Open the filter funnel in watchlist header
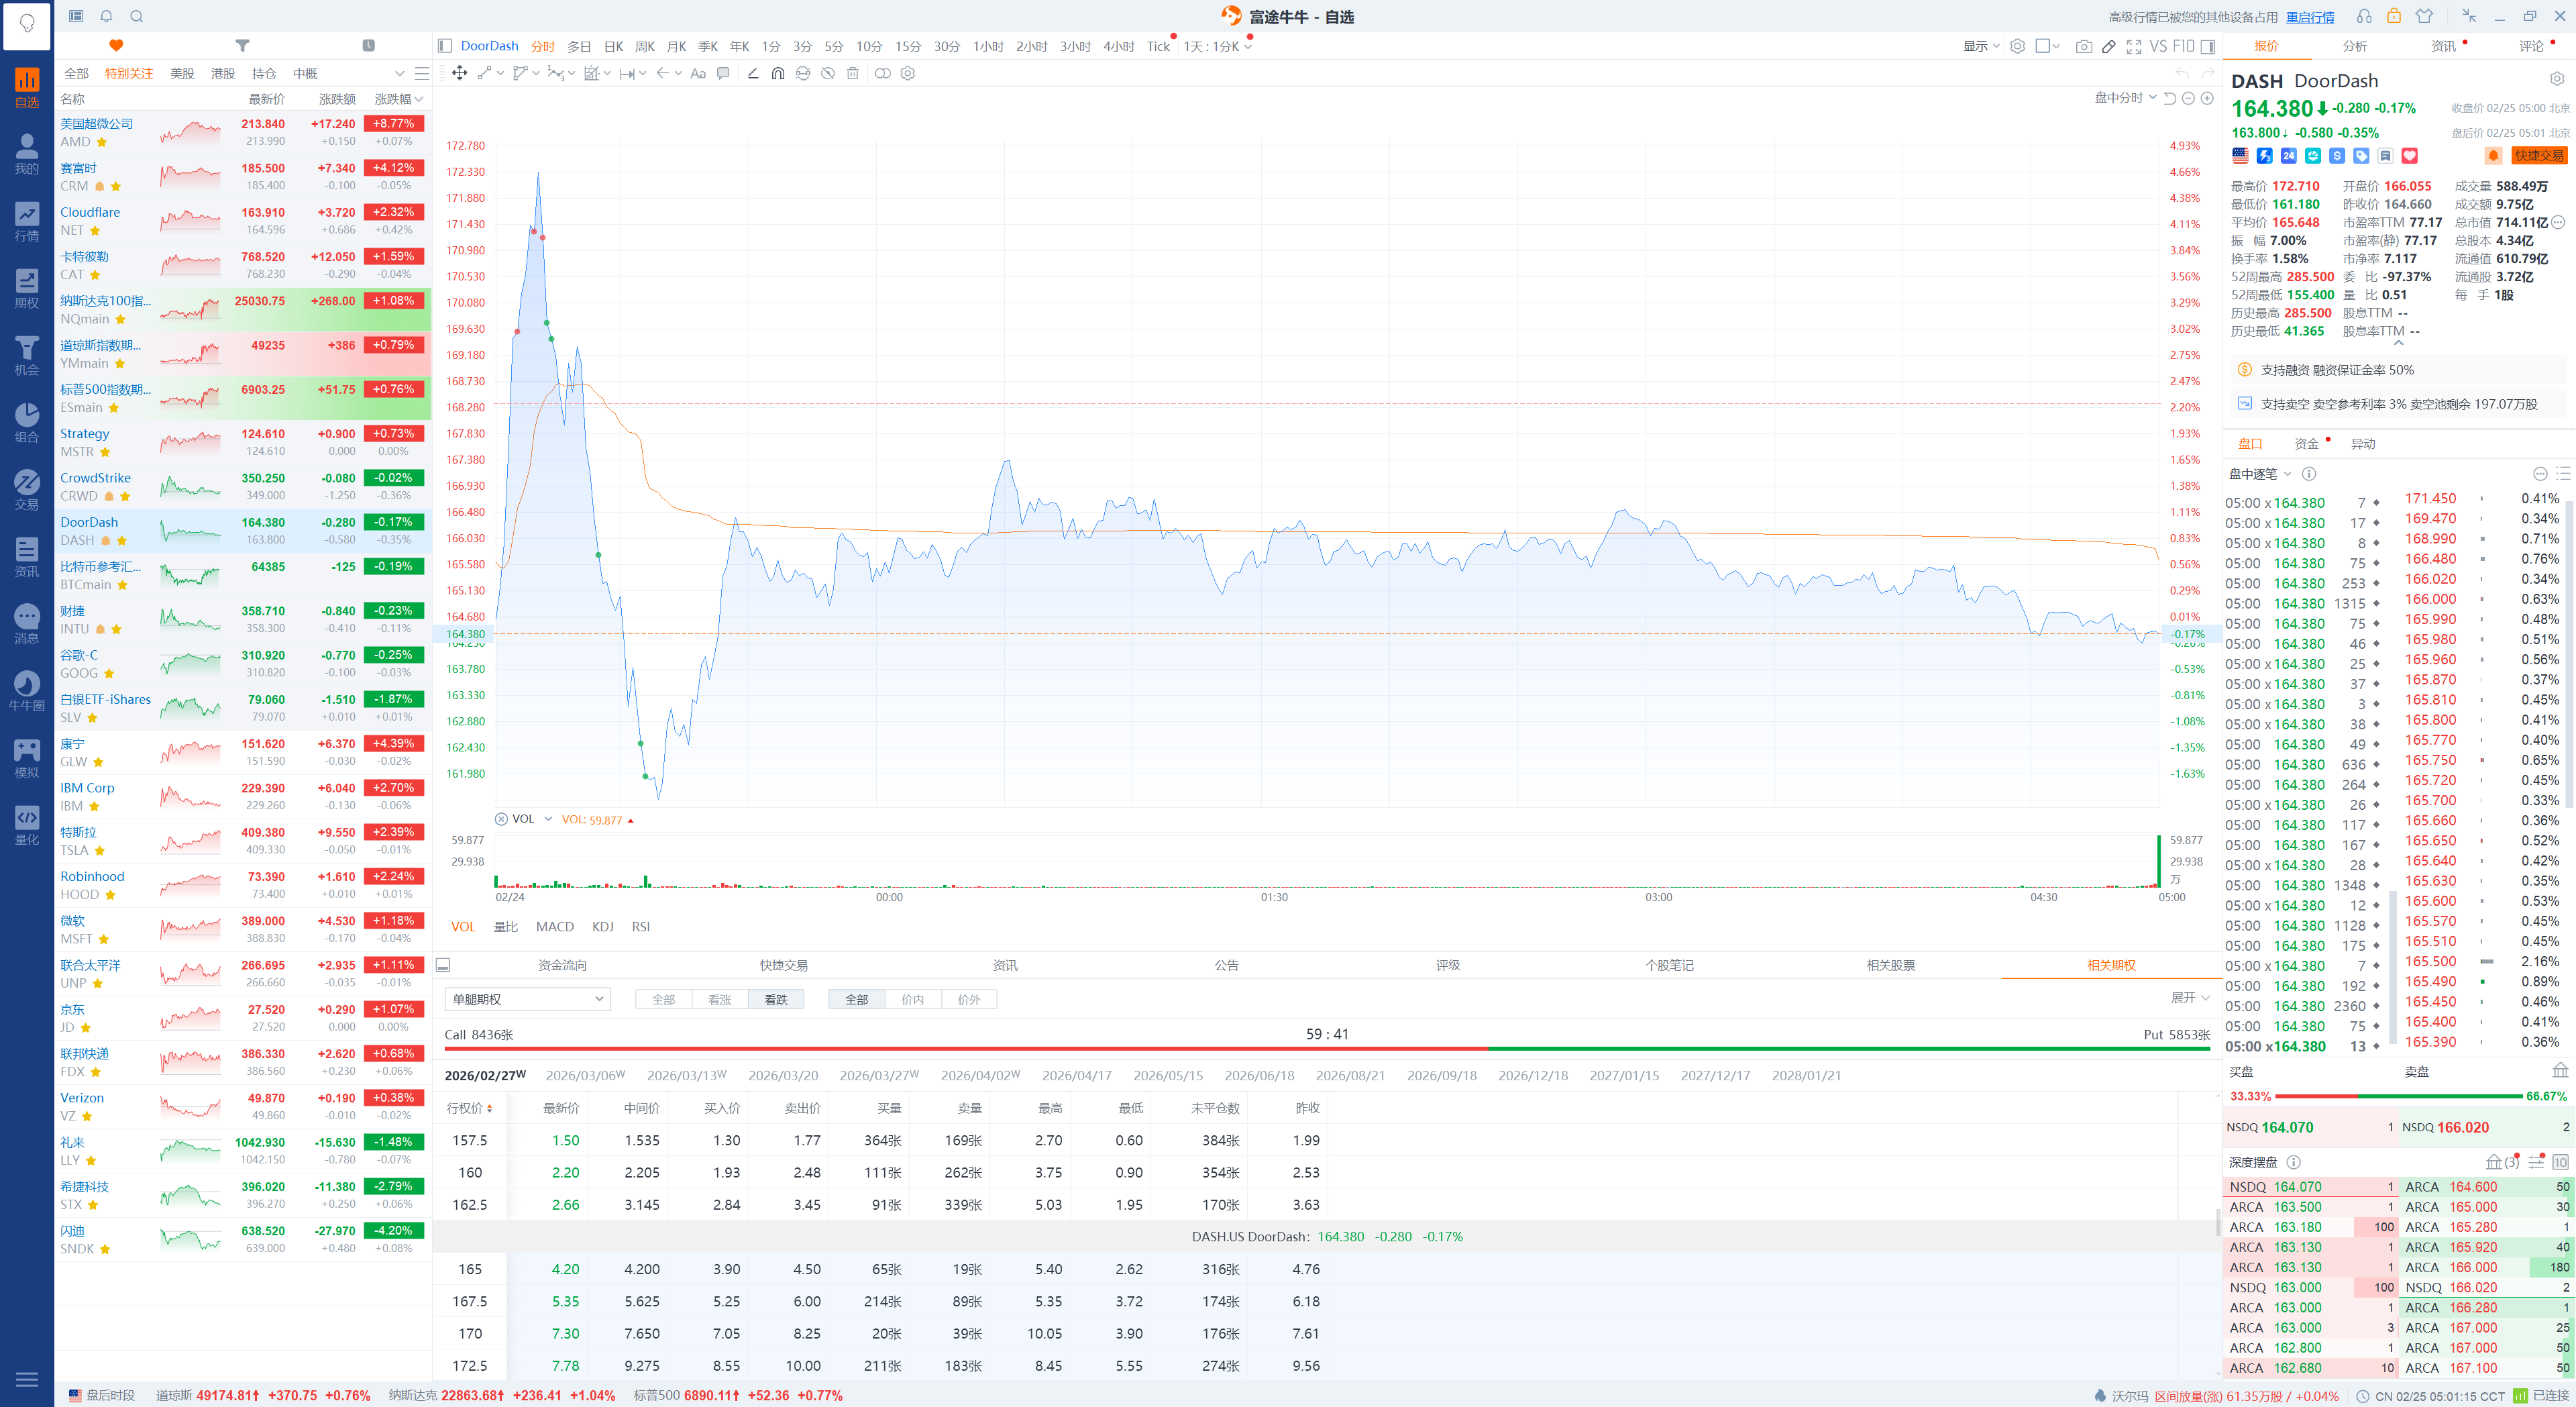This screenshot has height=1407, width=2576. pyautogui.click(x=242, y=45)
